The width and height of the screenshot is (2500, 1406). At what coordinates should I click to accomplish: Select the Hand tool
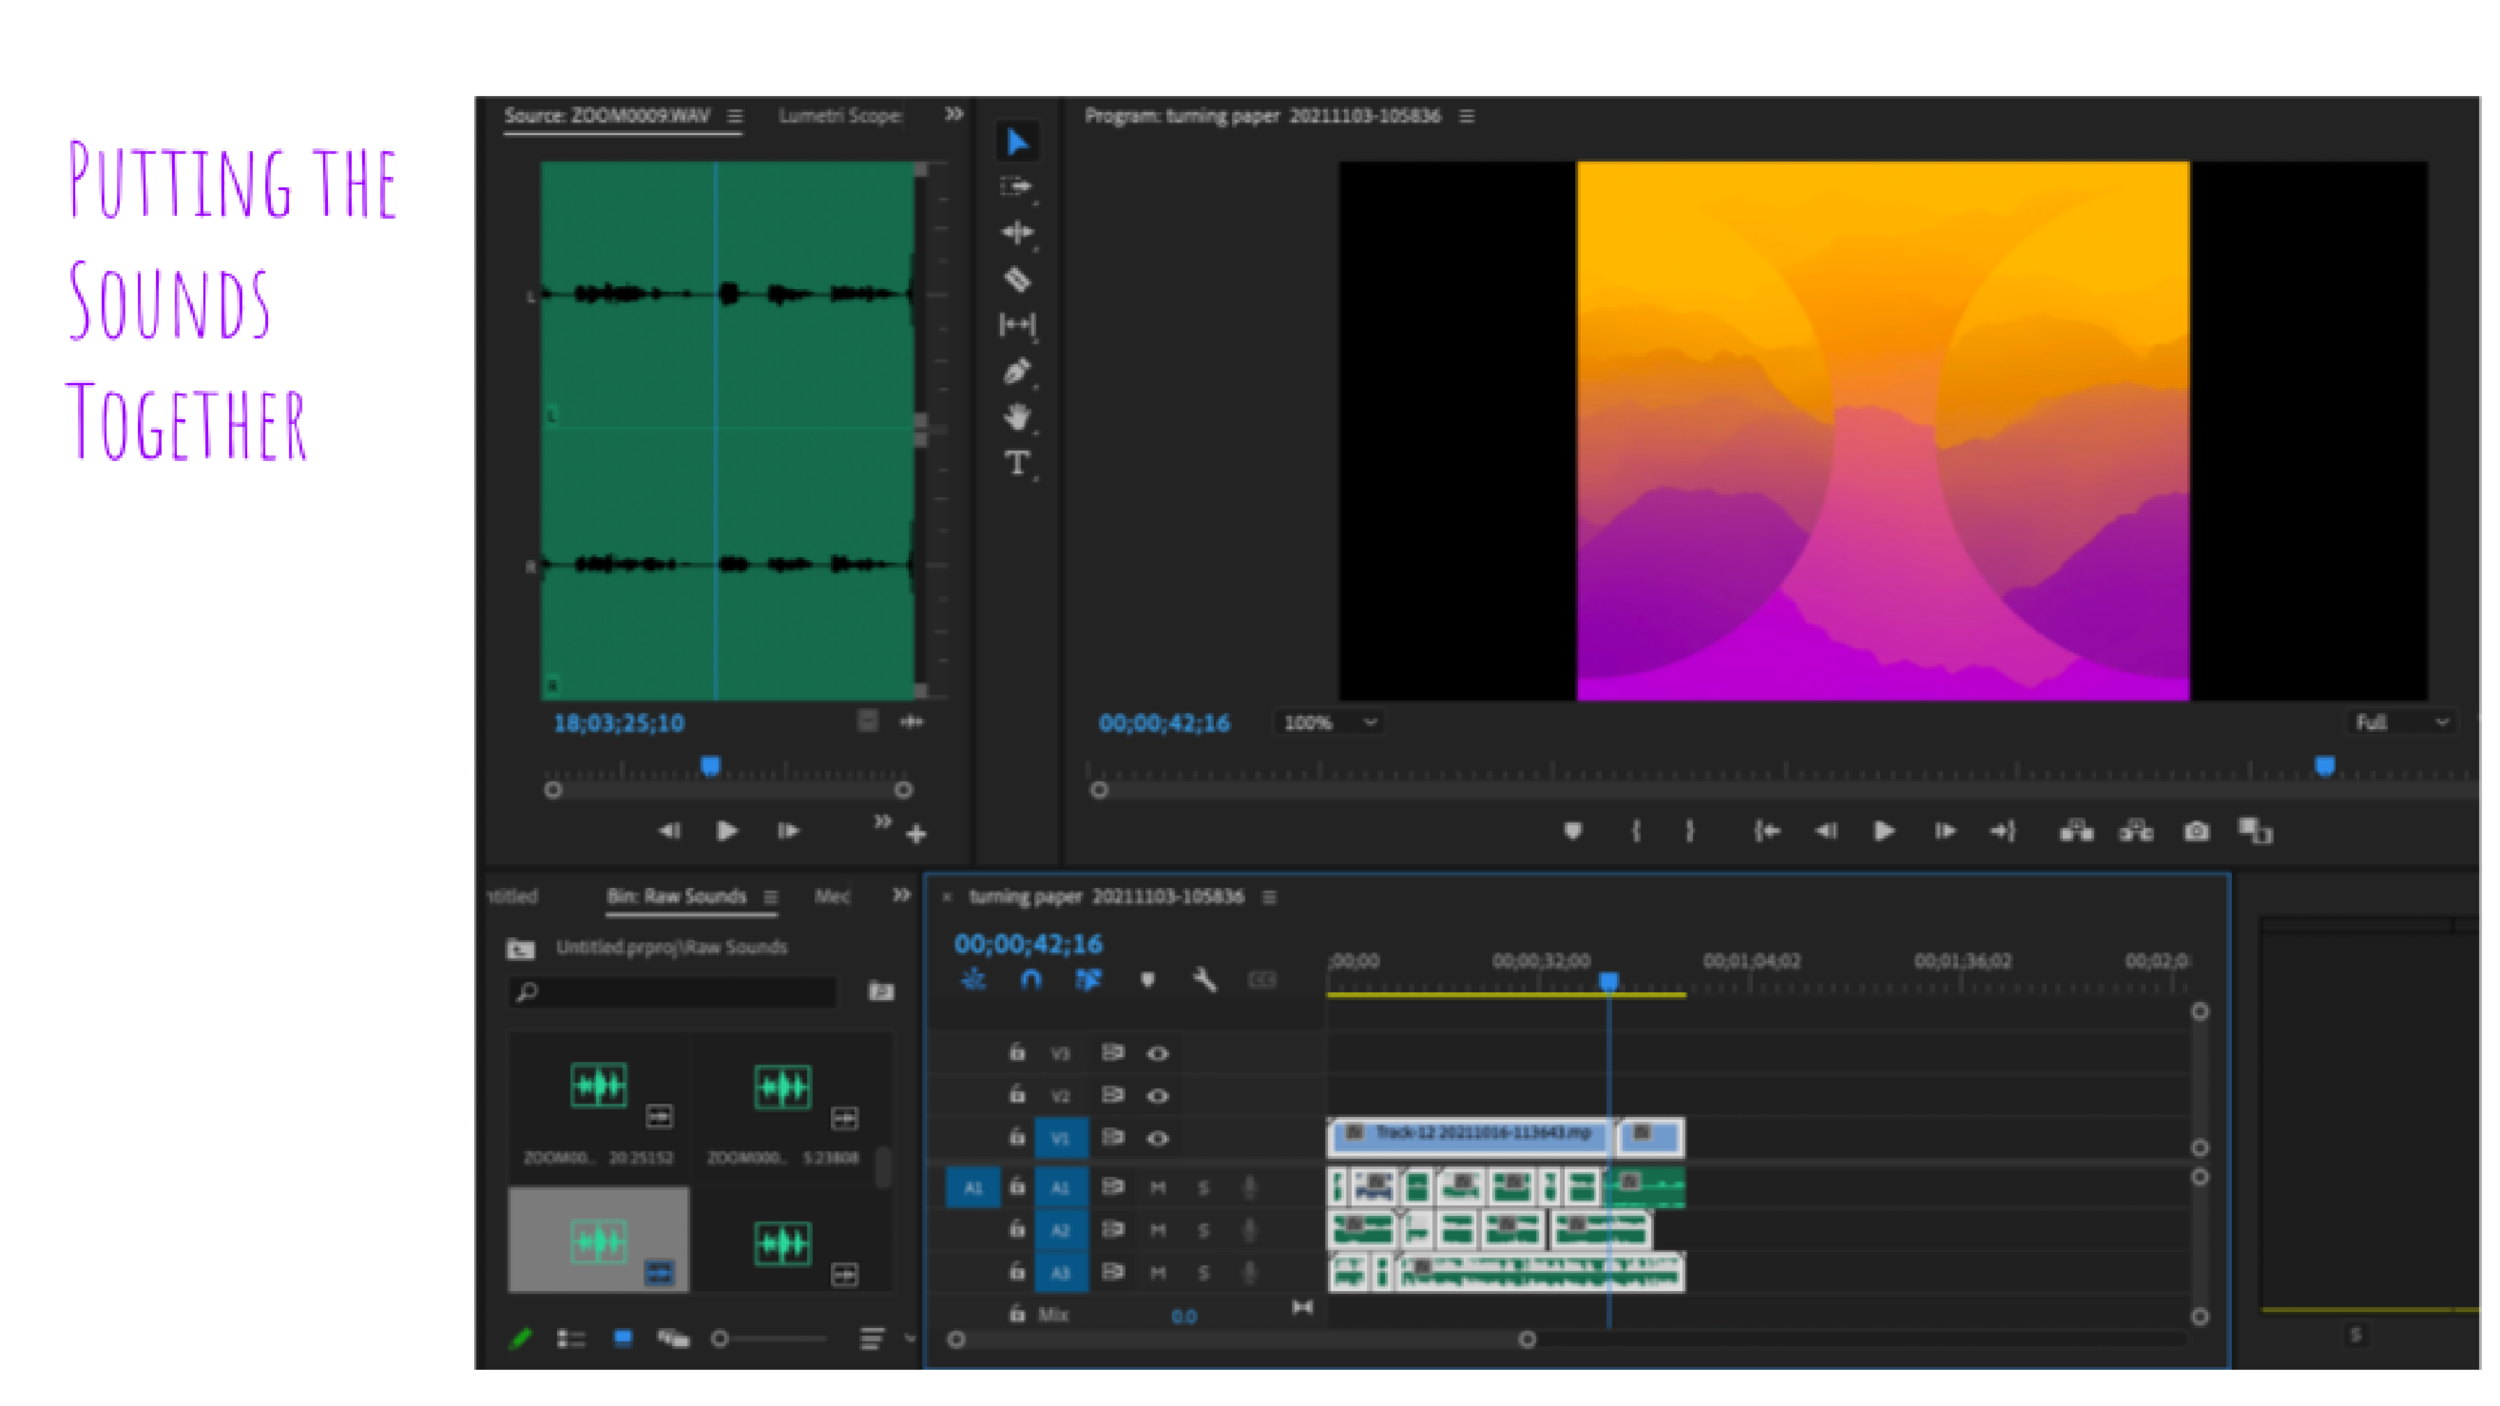(x=1017, y=417)
